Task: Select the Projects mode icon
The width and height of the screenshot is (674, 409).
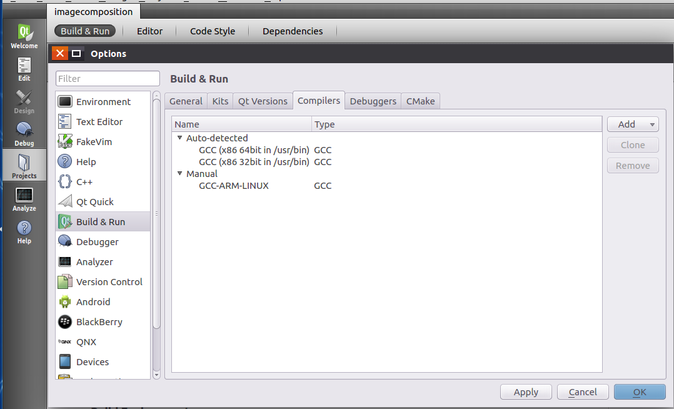Action: pyautogui.click(x=24, y=164)
